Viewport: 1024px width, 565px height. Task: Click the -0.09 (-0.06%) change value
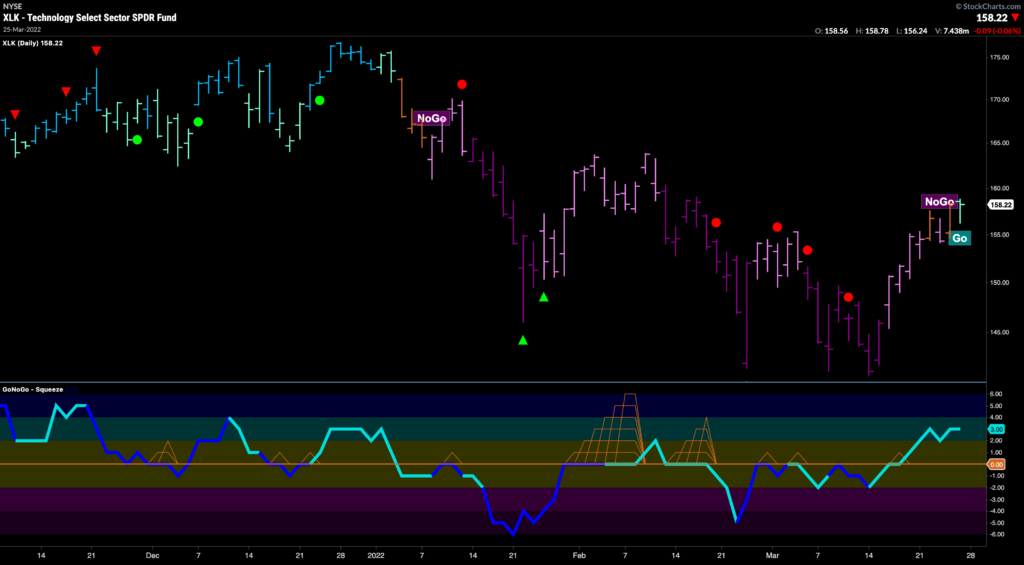(x=997, y=31)
